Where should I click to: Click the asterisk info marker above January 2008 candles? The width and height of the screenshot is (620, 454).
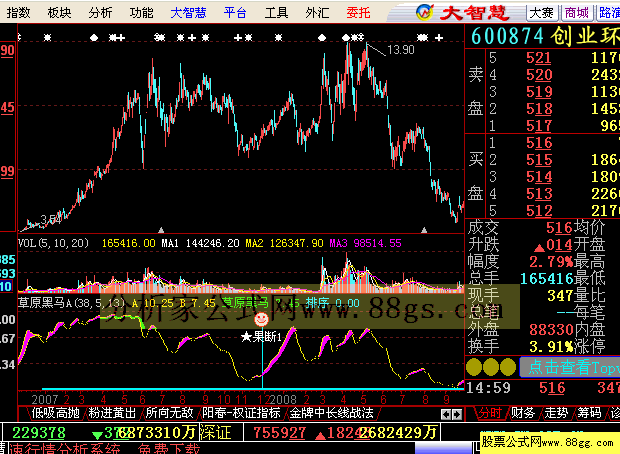tap(278, 38)
